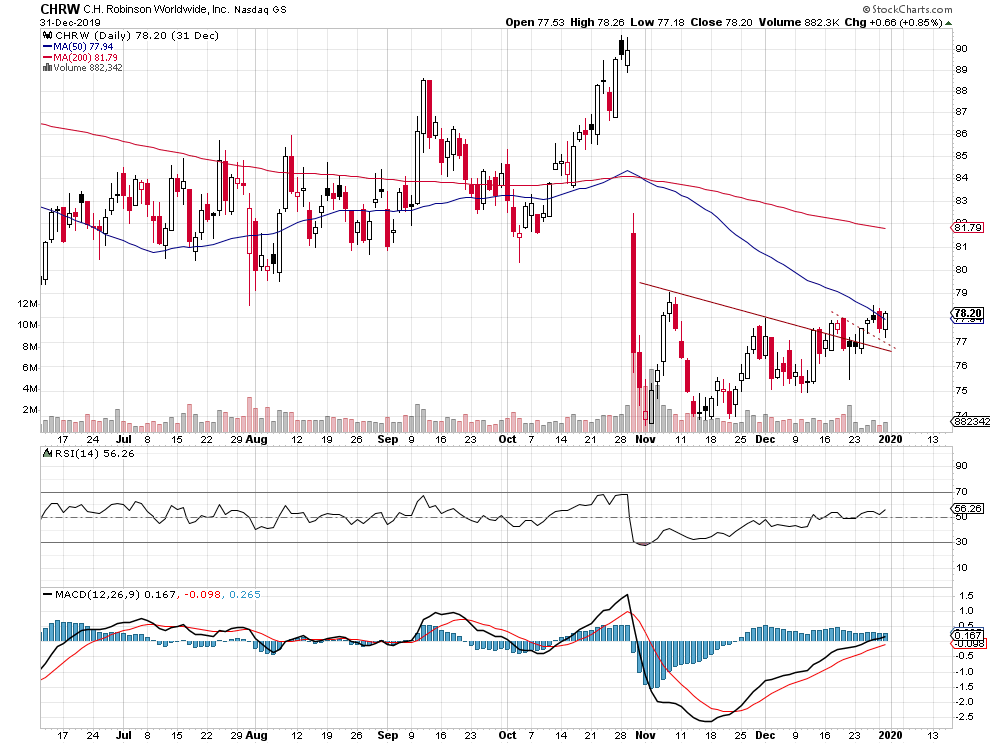Click the High 78.26 value
Viewport: 990px width, 744px height.
pos(597,22)
